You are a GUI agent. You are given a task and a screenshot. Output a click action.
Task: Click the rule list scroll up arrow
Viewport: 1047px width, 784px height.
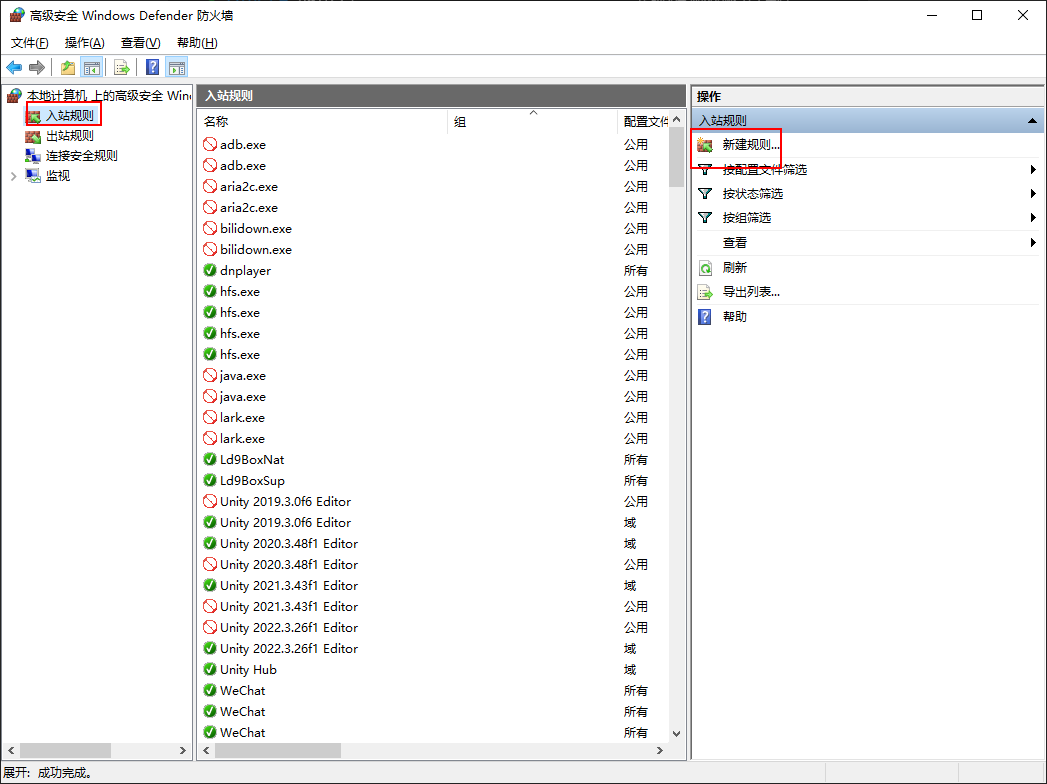click(676, 120)
